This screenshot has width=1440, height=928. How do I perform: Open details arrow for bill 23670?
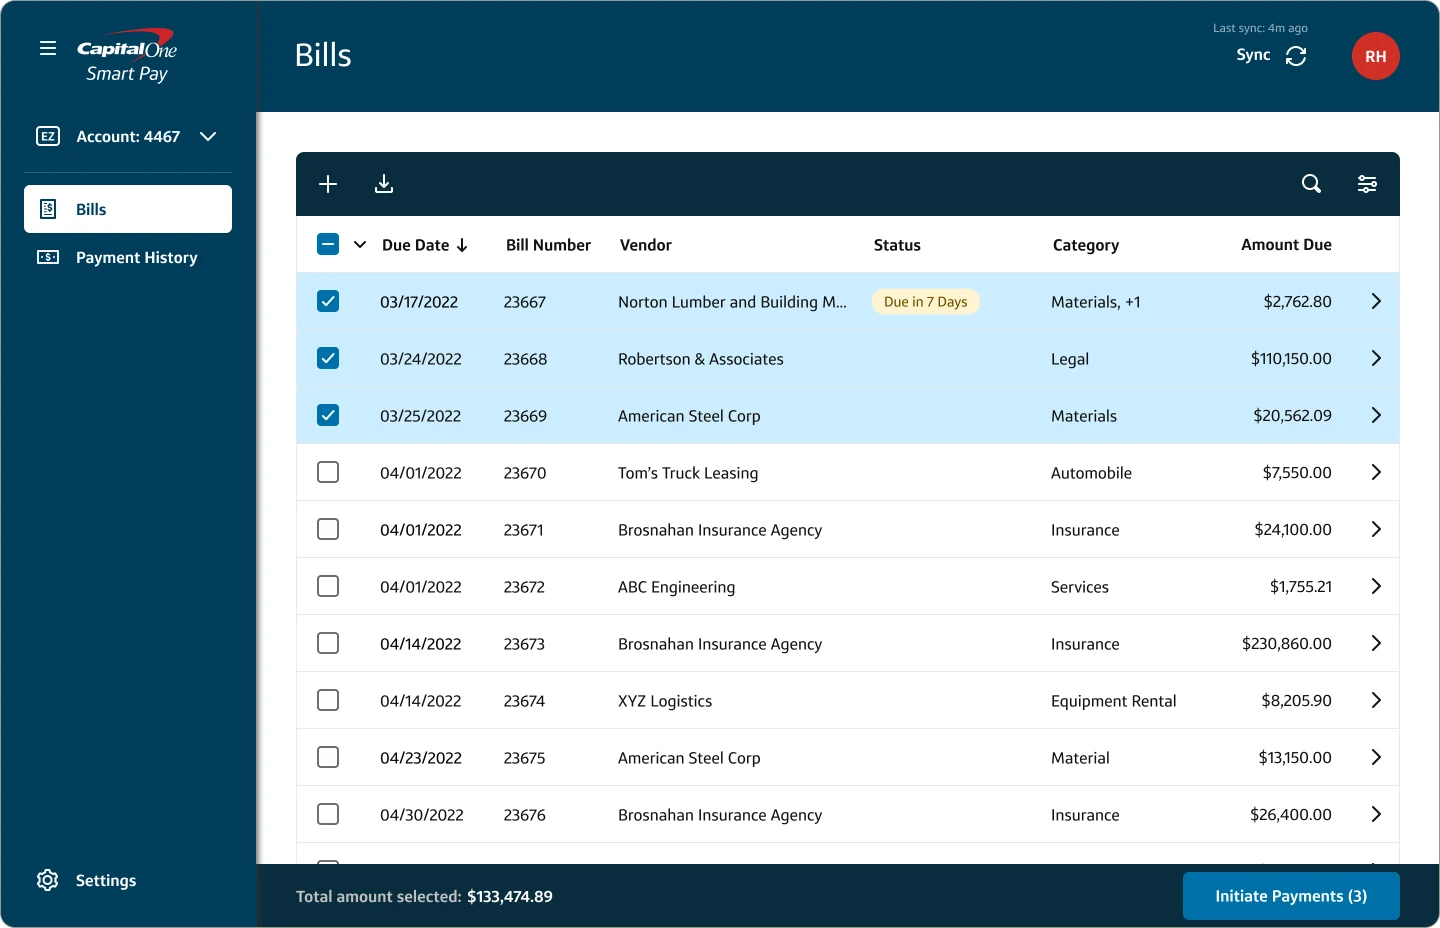pos(1376,472)
